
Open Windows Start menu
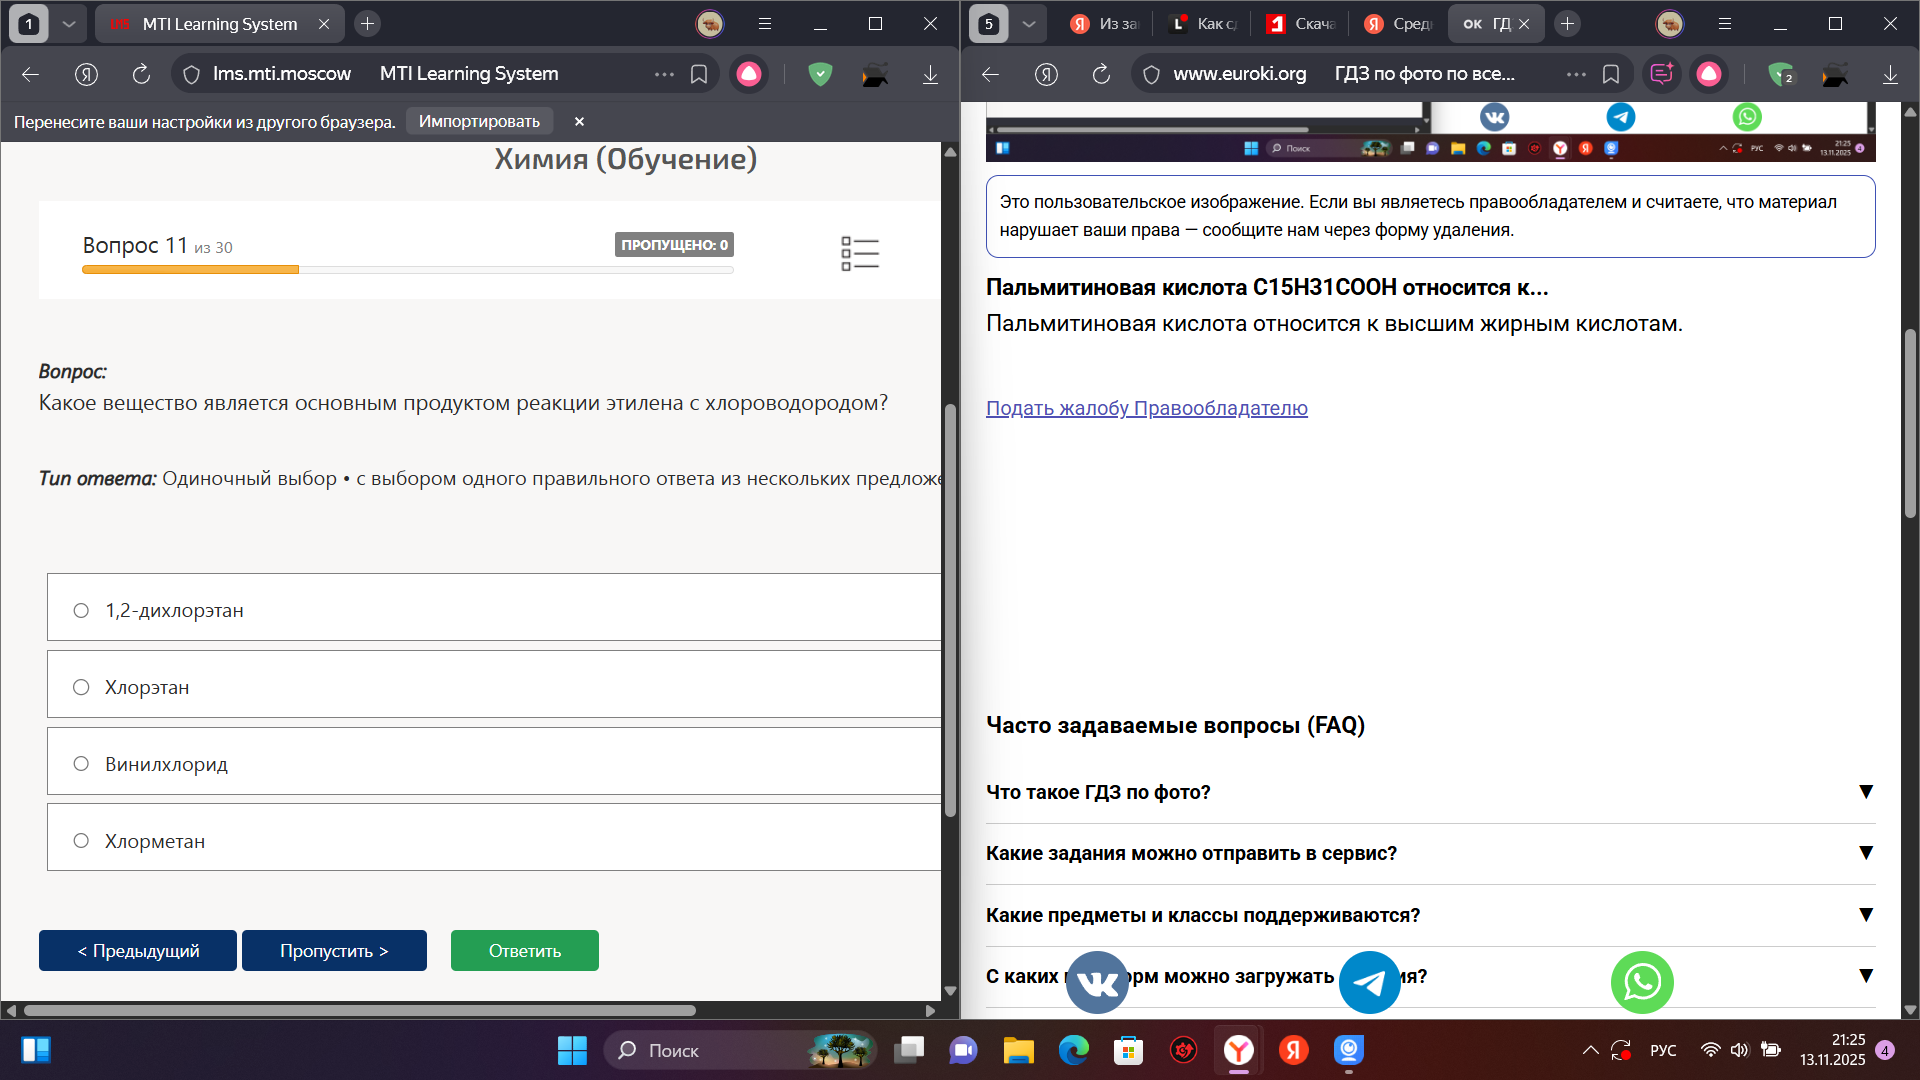pyautogui.click(x=572, y=1050)
